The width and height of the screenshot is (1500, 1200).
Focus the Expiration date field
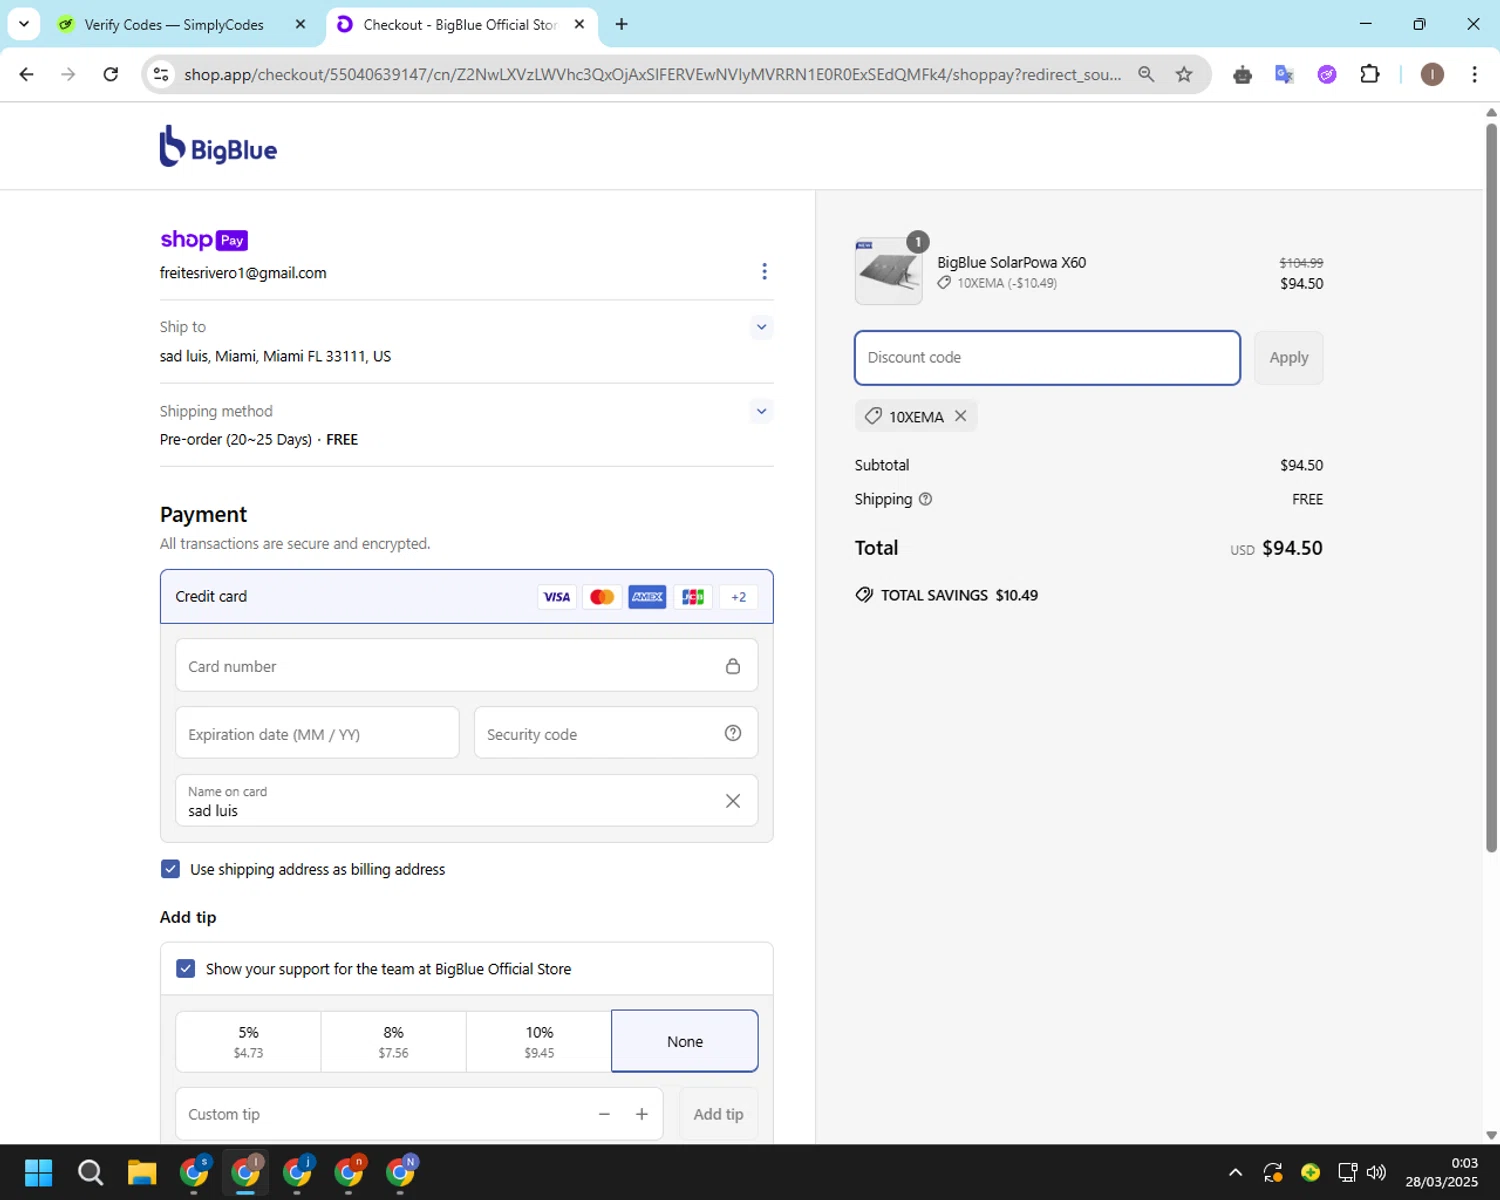pos(317,733)
